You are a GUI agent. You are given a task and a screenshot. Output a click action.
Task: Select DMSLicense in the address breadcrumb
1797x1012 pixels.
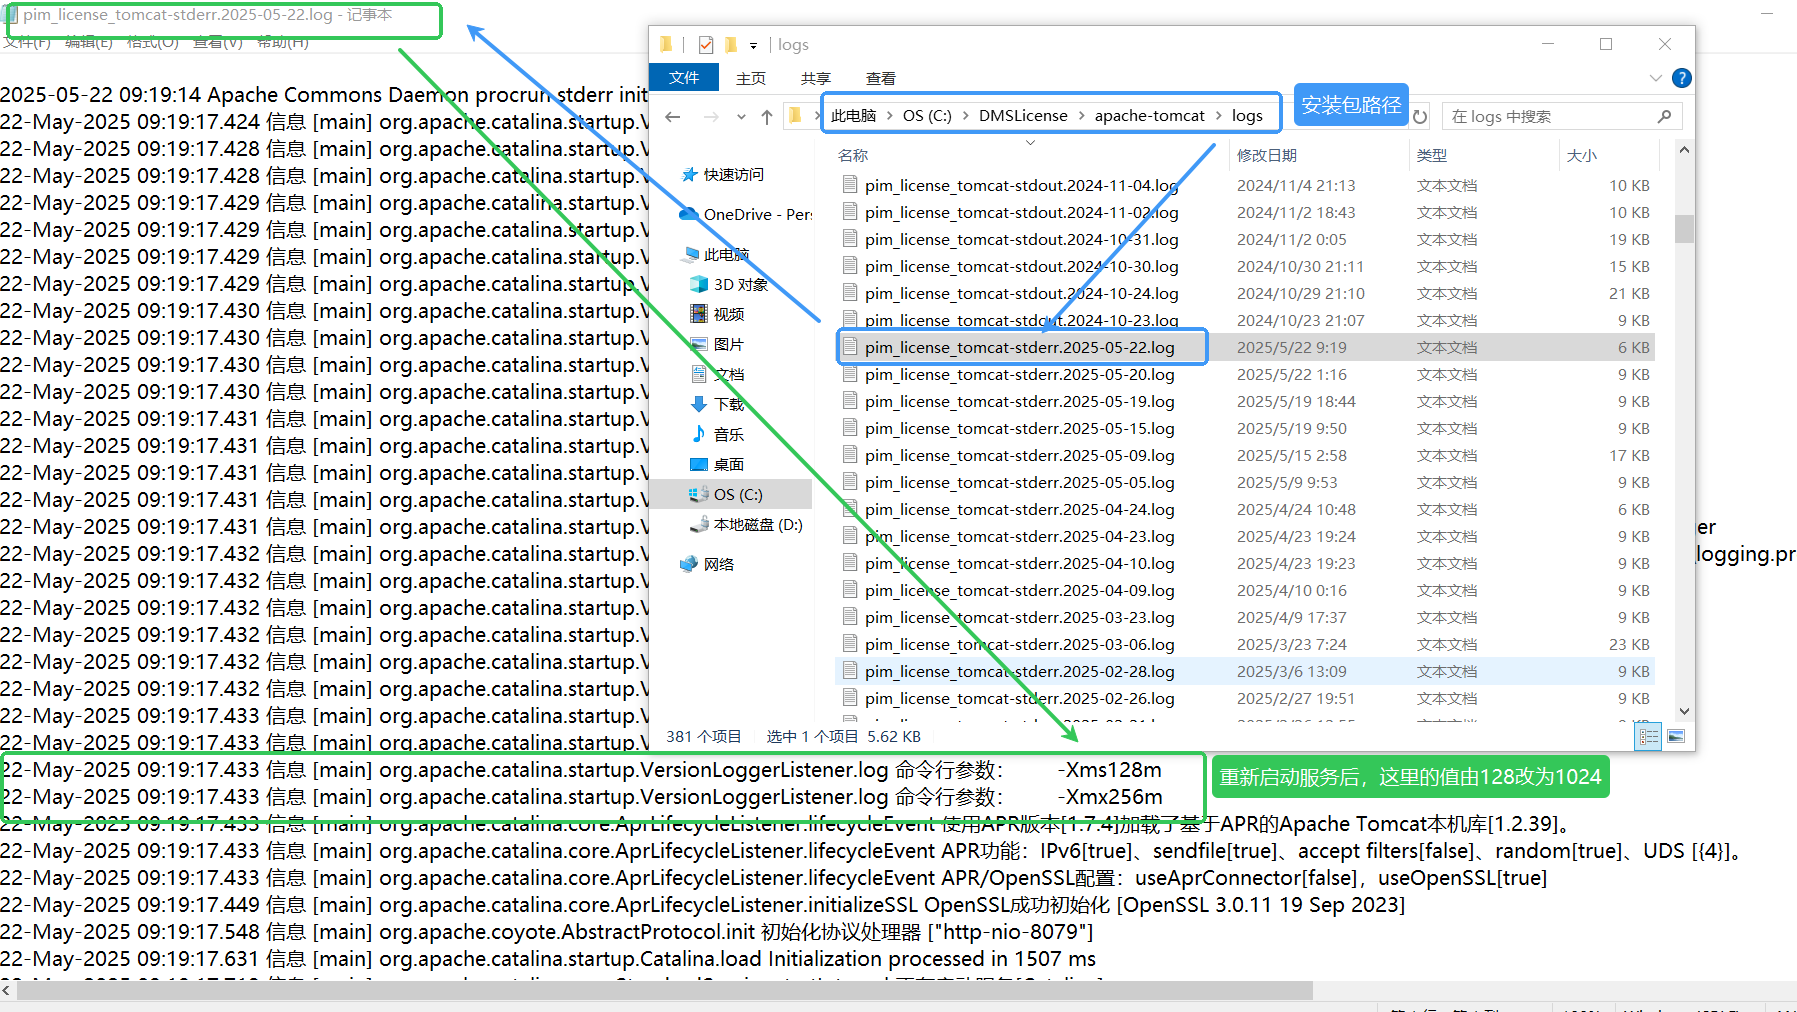pyautogui.click(x=1023, y=115)
